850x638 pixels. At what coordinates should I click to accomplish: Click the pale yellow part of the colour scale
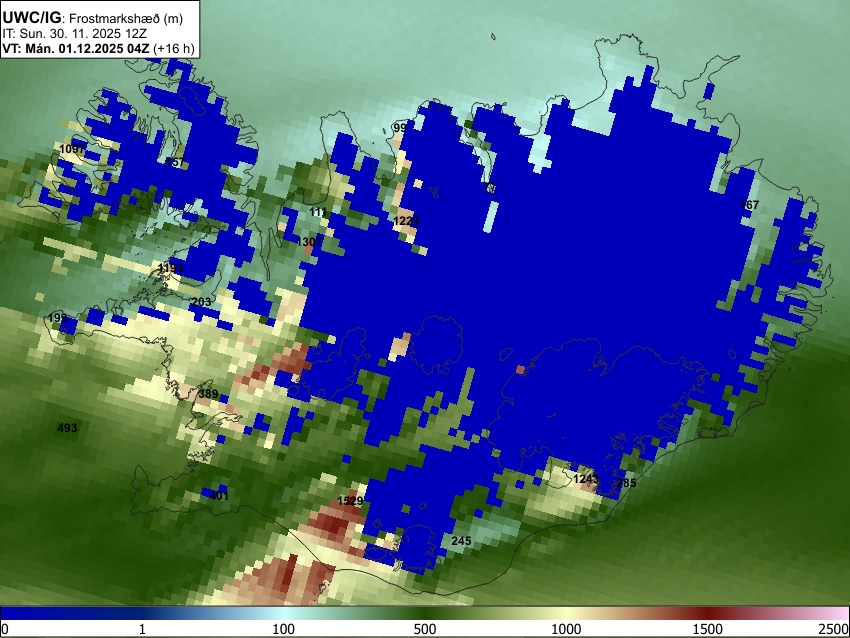click(566, 614)
